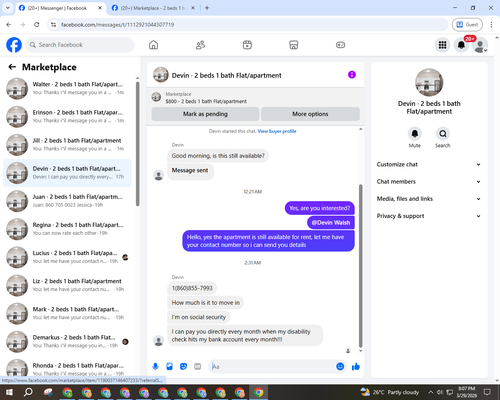Expand Privacy & support section

tap(429, 216)
